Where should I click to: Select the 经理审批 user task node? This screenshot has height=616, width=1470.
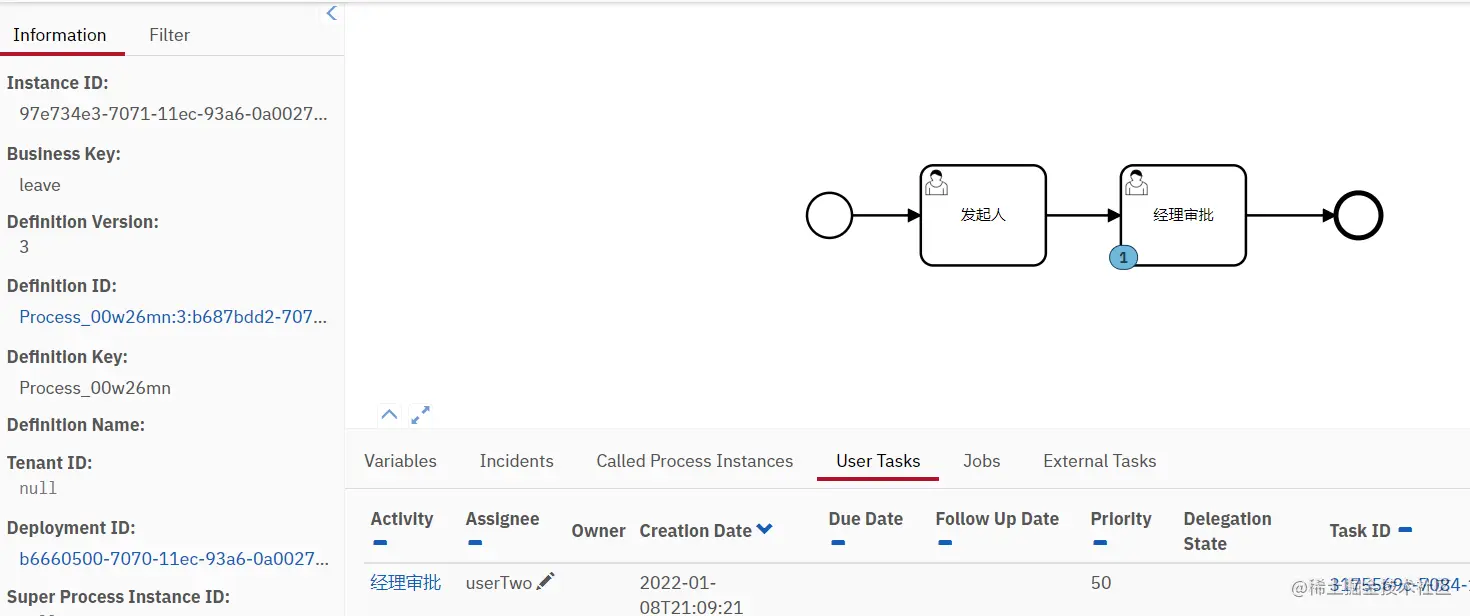pyautogui.click(x=1183, y=215)
